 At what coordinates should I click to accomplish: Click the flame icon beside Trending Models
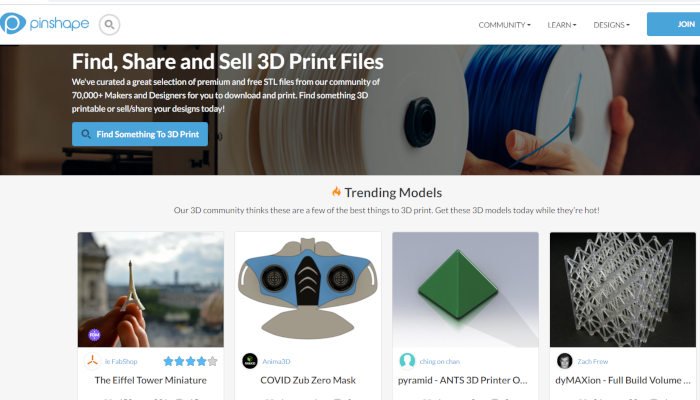(336, 192)
